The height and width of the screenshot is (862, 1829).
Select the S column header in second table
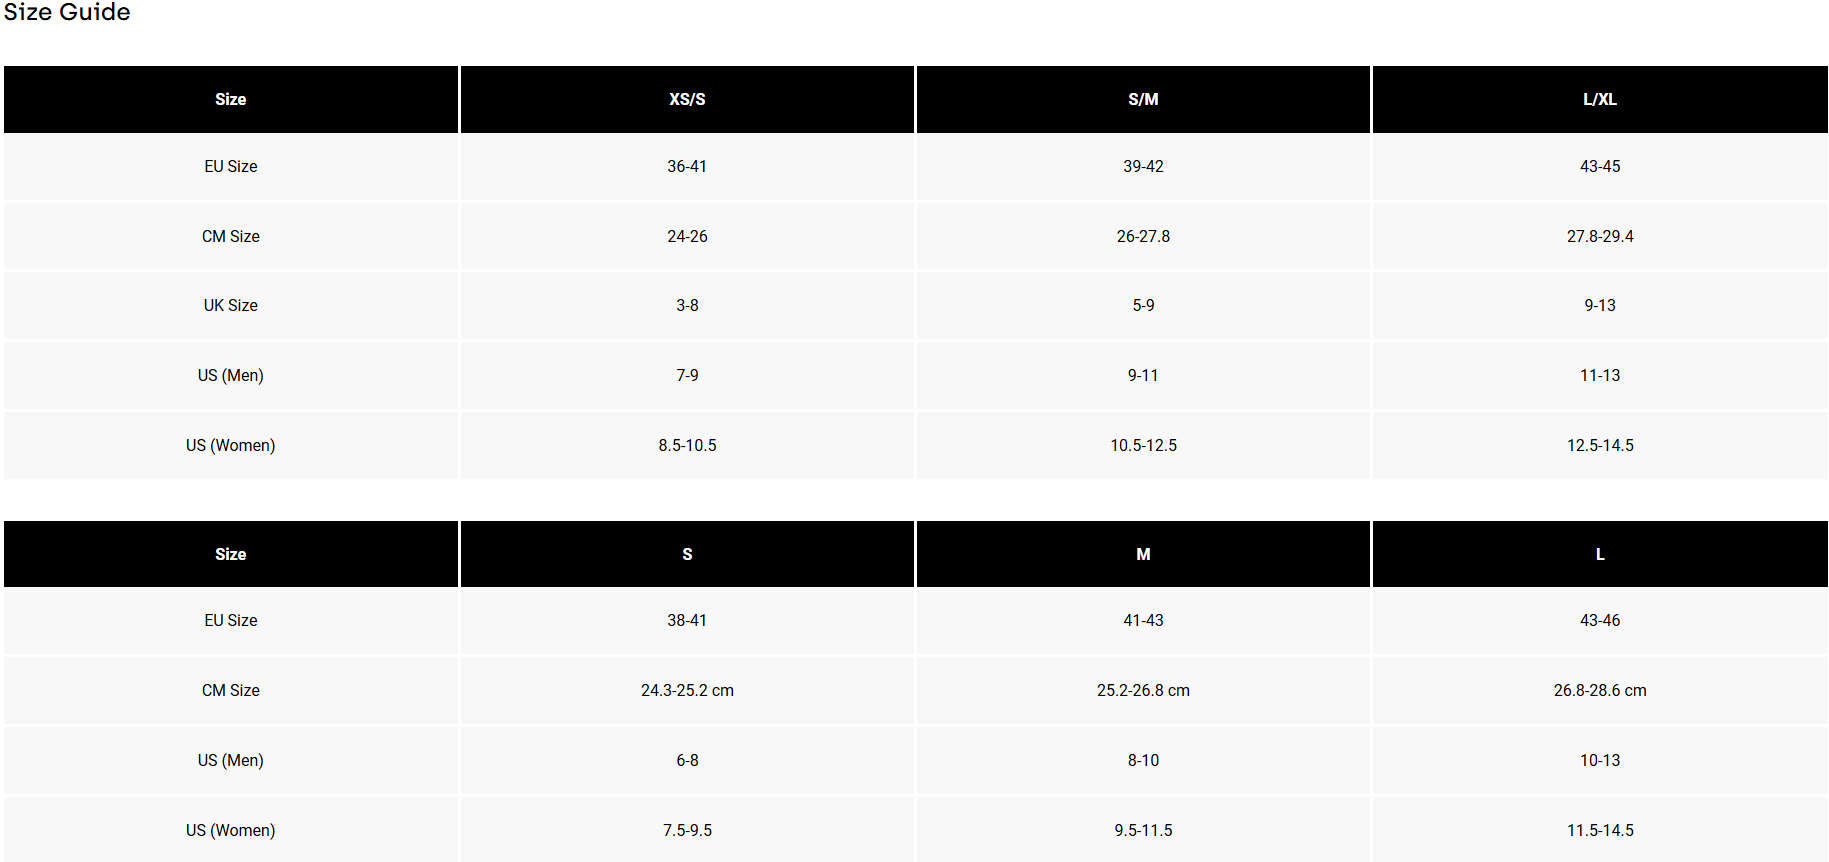[x=687, y=554]
